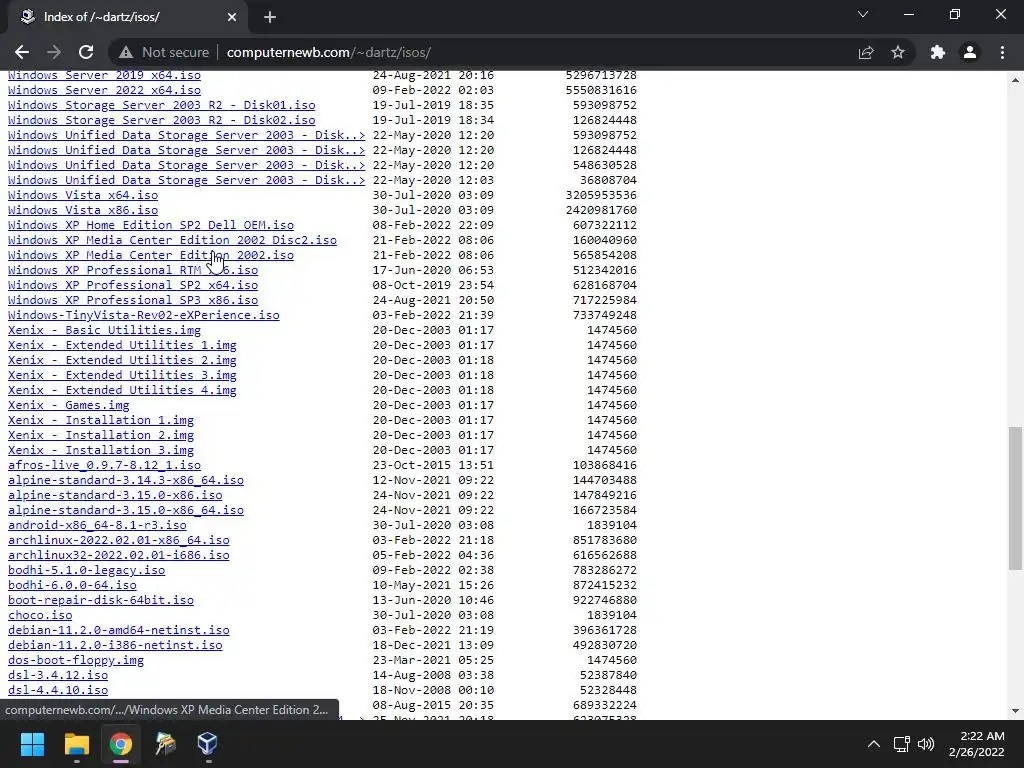The height and width of the screenshot is (768, 1024).
Task: Download debian-11.2.0-amd64-netinst.iso
Action: point(119,631)
